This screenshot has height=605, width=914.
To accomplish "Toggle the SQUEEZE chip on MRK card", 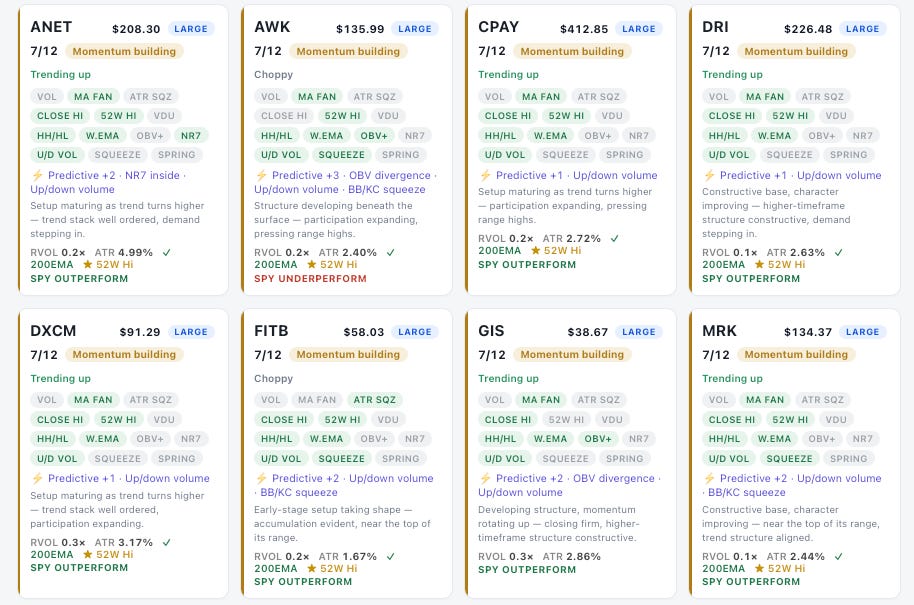I will [x=789, y=459].
